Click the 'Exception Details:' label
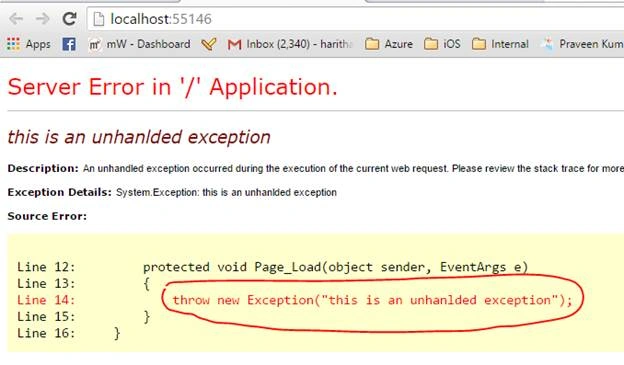Image resolution: width=624 pixels, height=365 pixels. tap(59, 192)
